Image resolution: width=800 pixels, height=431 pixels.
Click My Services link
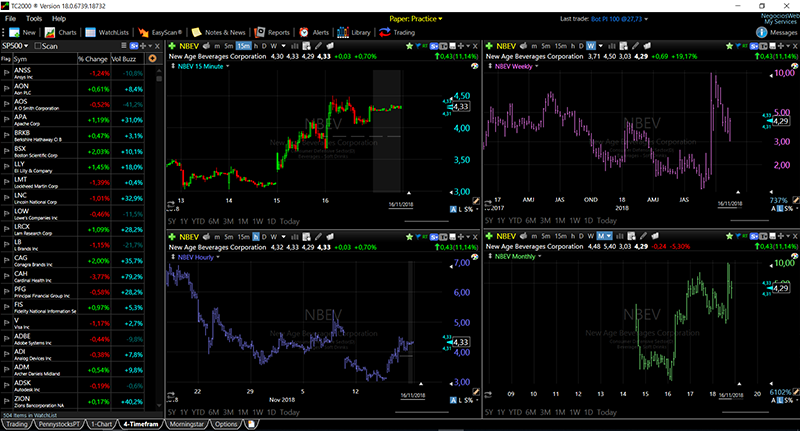(x=780, y=22)
